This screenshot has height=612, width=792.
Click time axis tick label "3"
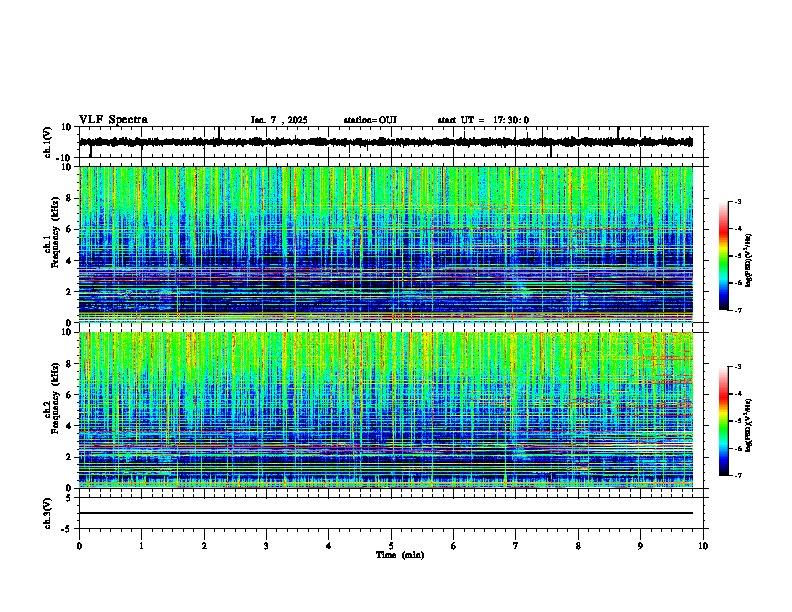(x=266, y=546)
